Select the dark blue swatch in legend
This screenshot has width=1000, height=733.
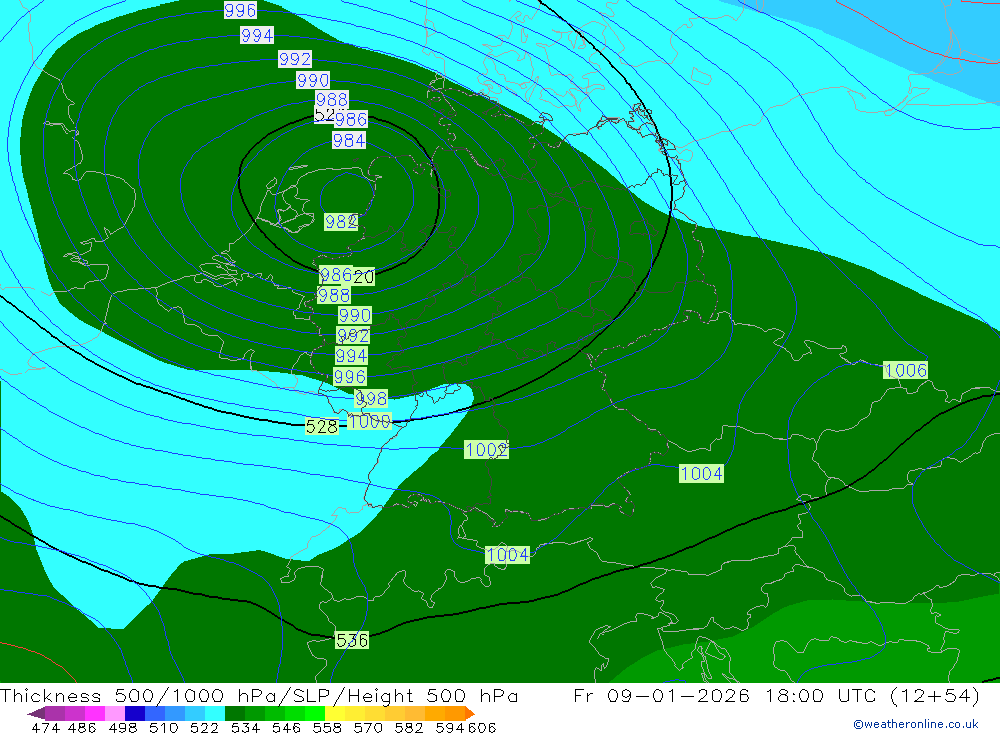pos(135,714)
